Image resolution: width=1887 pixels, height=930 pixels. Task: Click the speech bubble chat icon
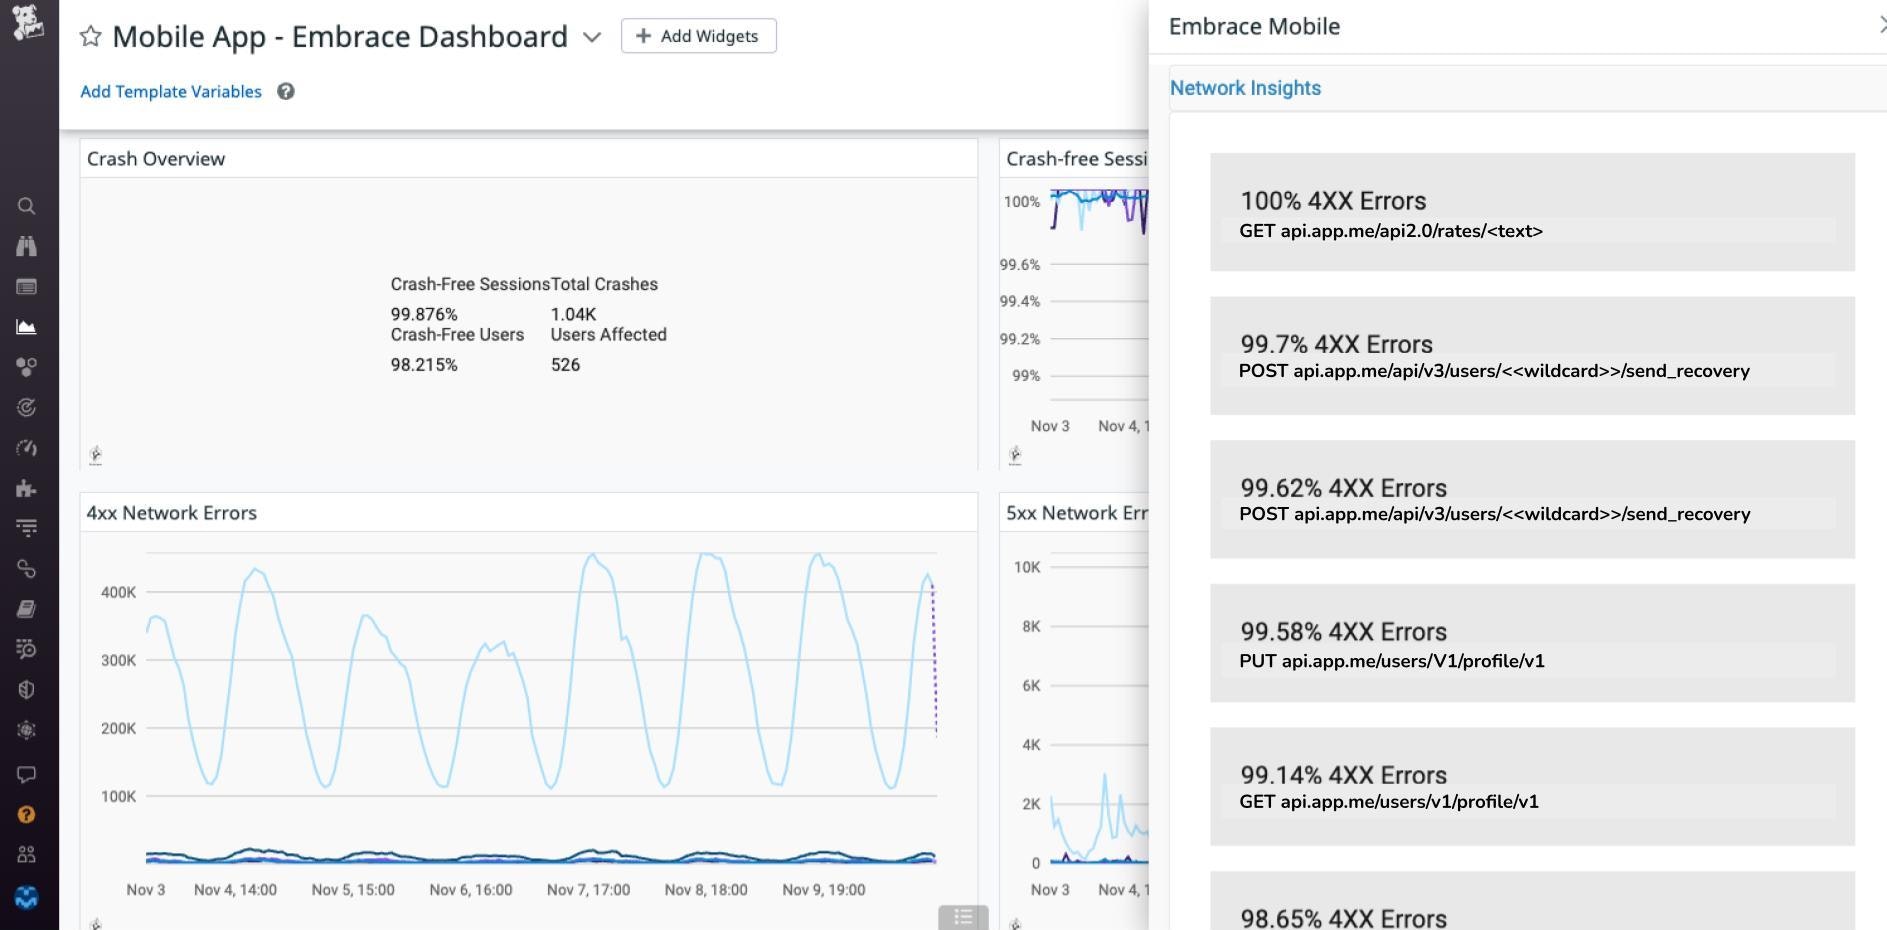point(27,774)
